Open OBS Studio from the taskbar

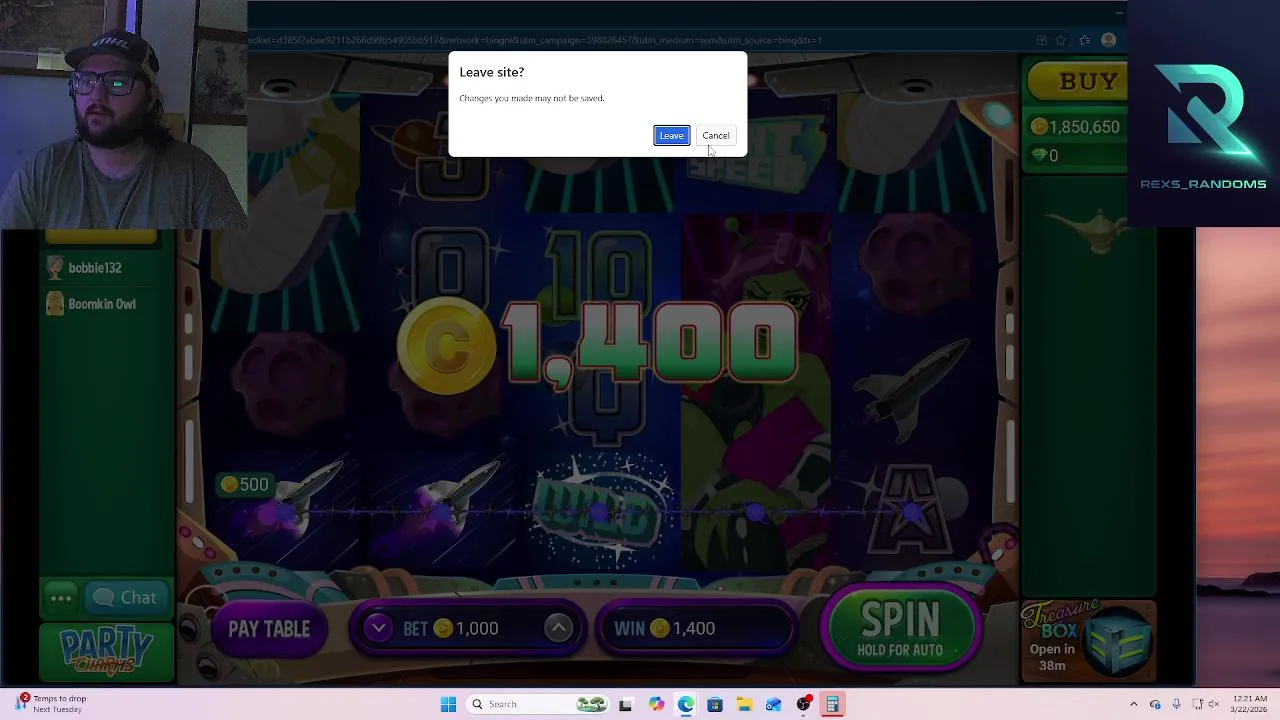pos(803,704)
